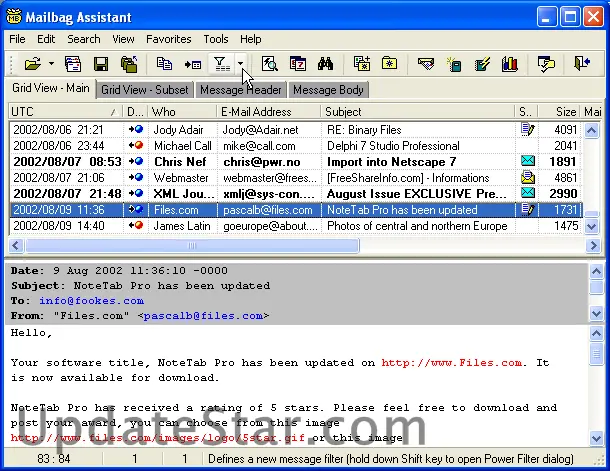Image resolution: width=610 pixels, height=471 pixels.
Task: Click the sparkling notebook toolbar icon
Action: (x=454, y=64)
